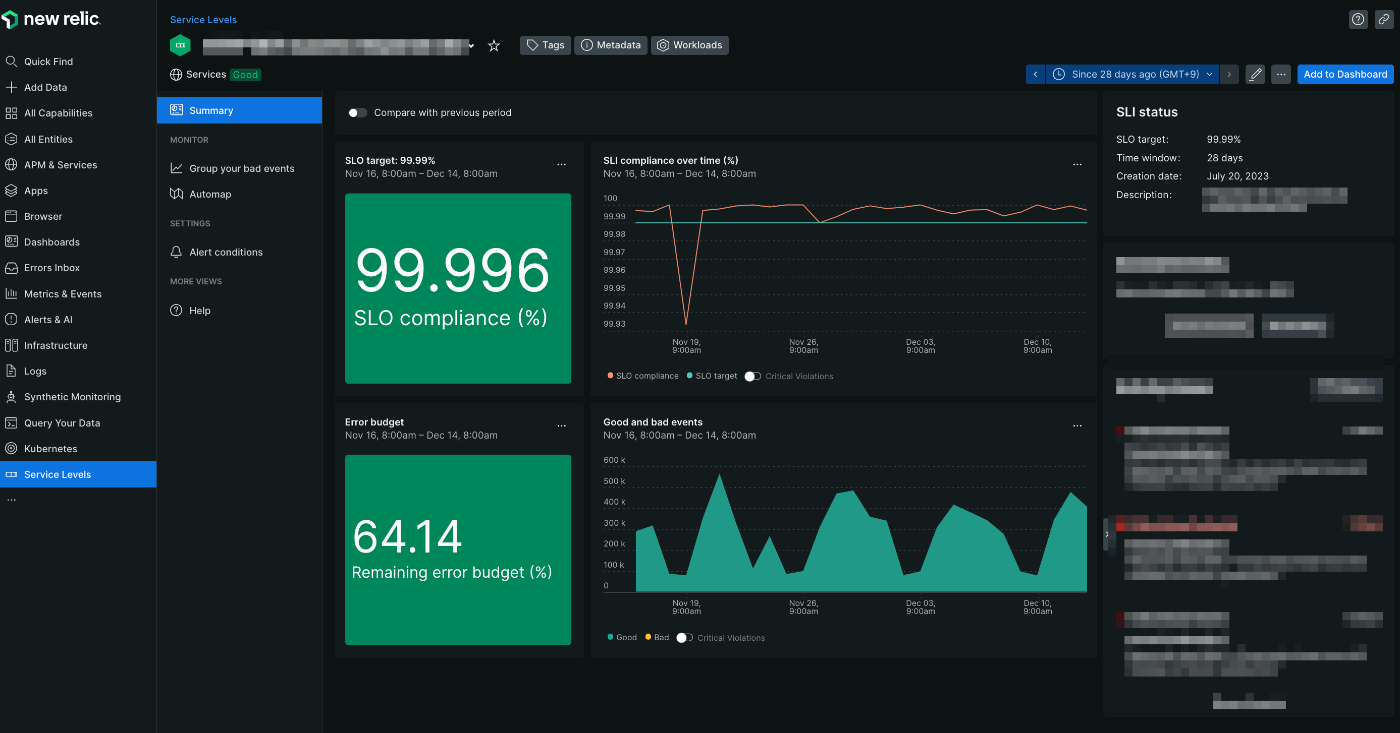Toggle Bad events legend series

click(x=657, y=637)
